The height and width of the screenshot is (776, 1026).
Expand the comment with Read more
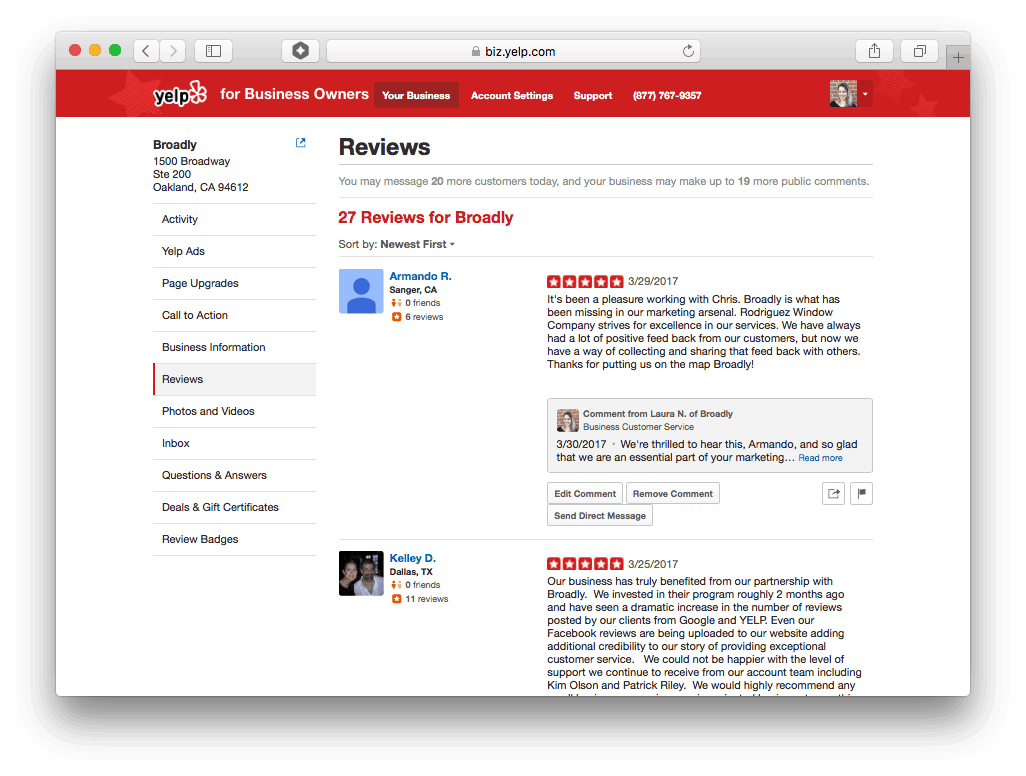(821, 458)
